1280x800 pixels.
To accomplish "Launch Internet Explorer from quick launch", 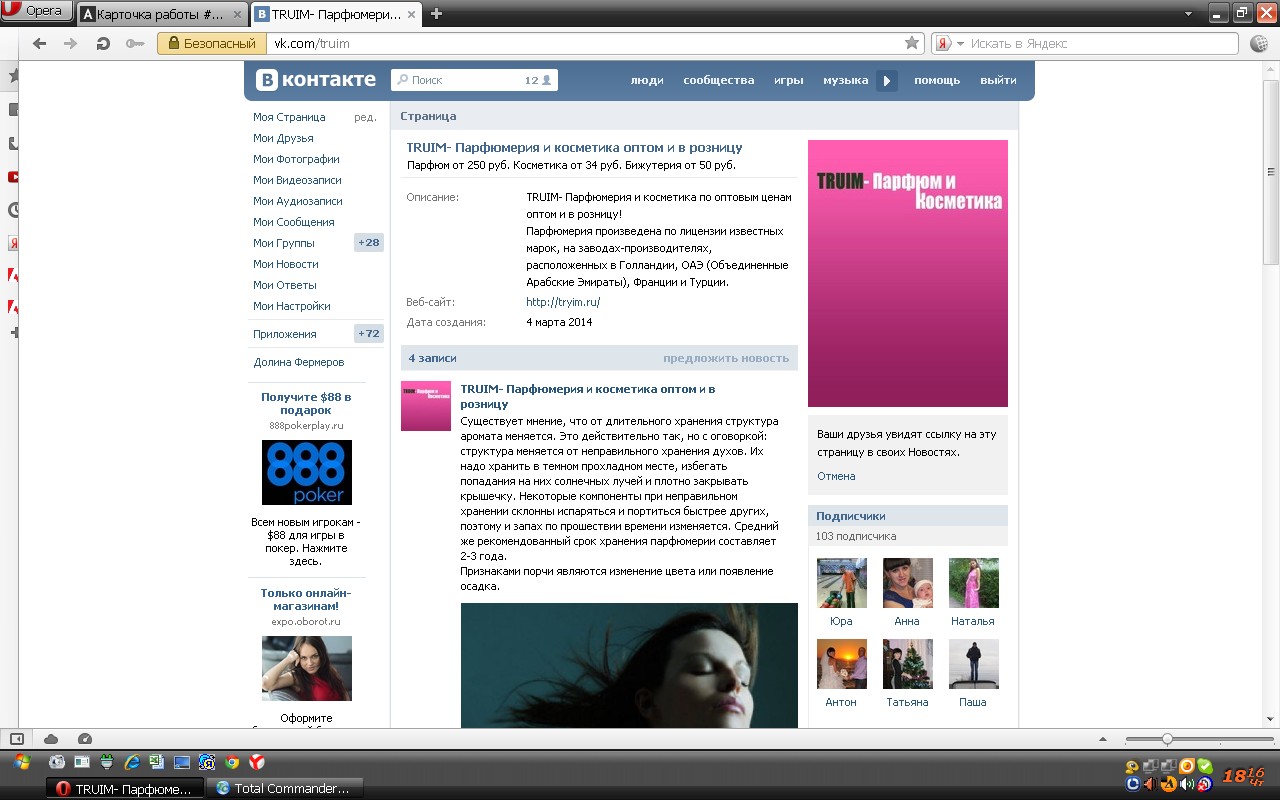I will click(x=131, y=762).
